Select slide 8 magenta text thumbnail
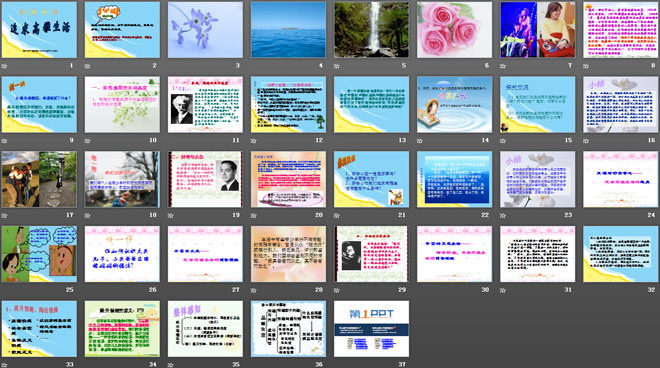This screenshot has height=368, width=660. tap(621, 30)
